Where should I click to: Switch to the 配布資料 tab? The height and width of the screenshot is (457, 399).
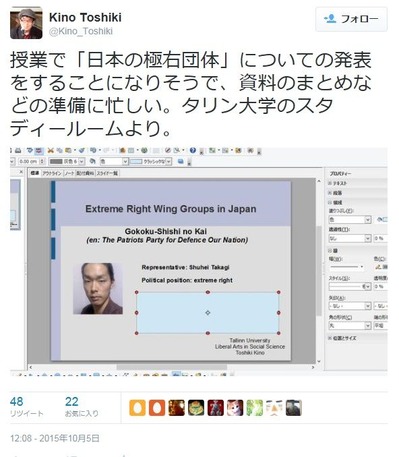[85, 173]
